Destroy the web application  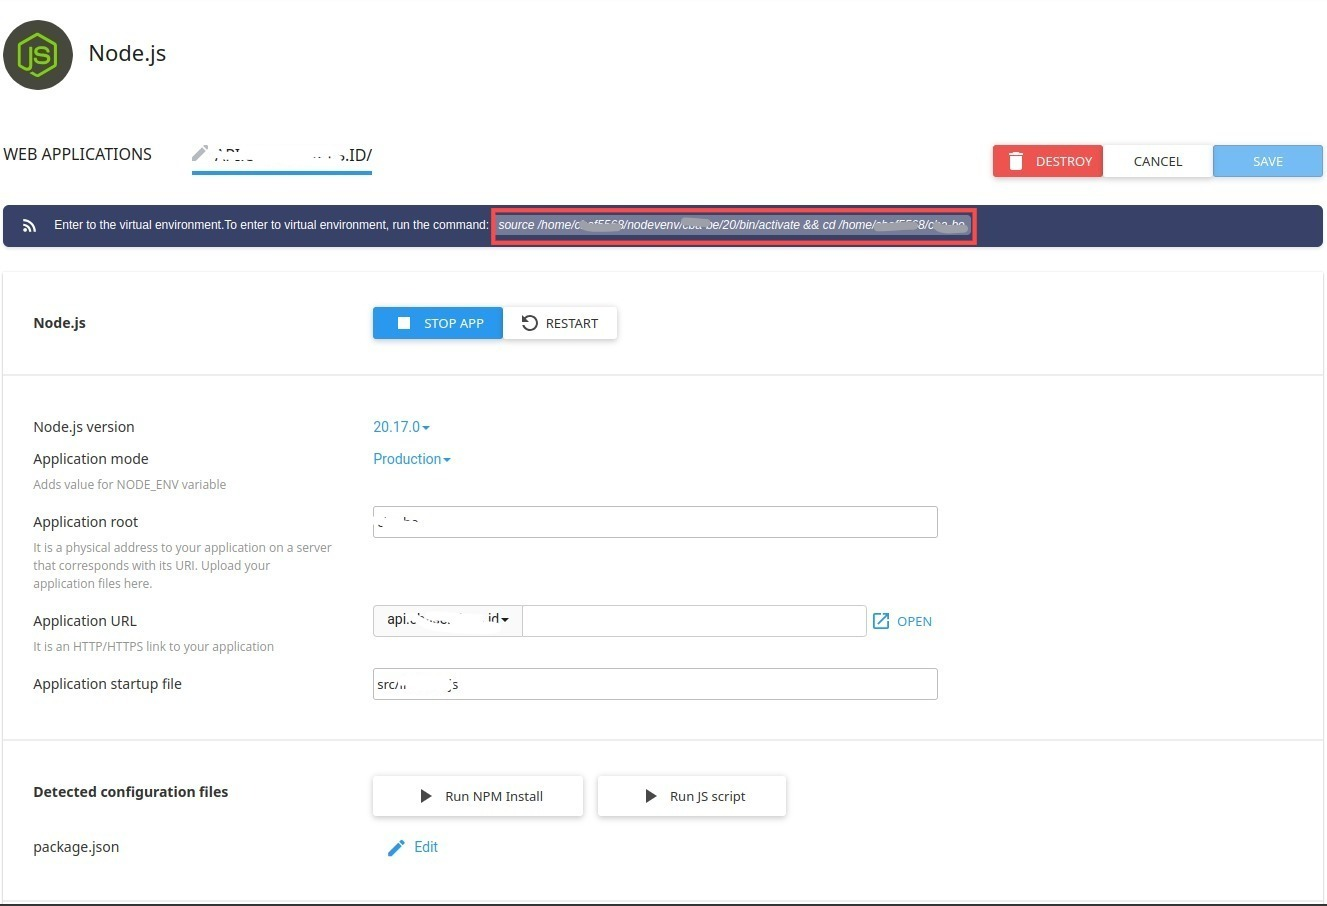(x=1047, y=161)
